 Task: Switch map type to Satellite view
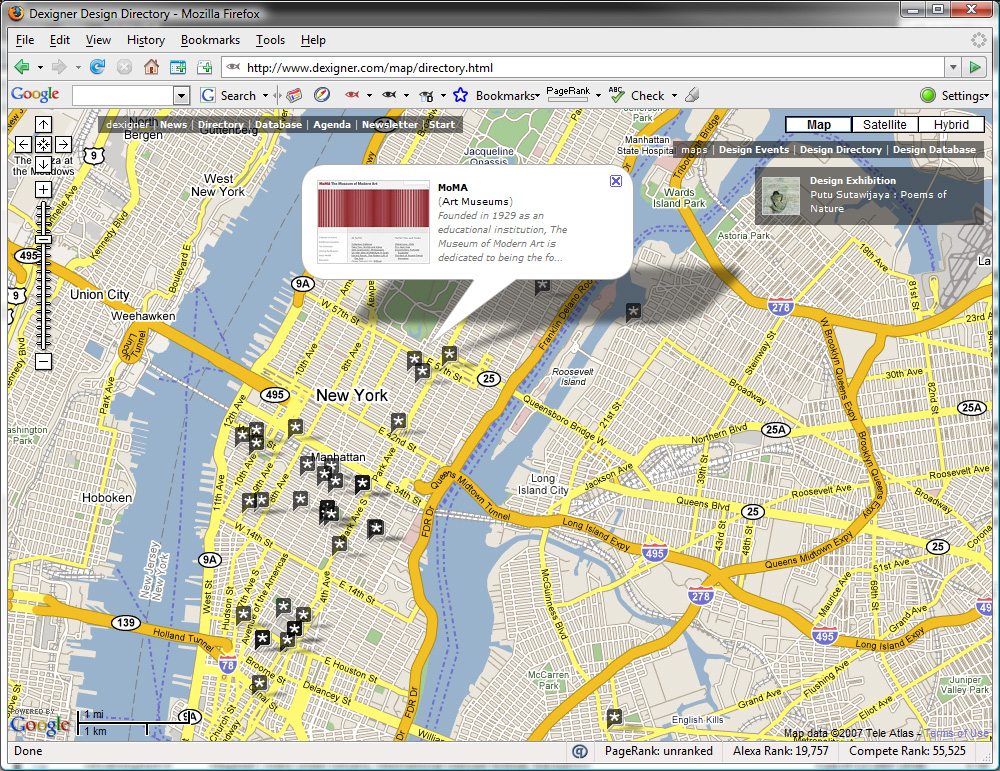(885, 124)
